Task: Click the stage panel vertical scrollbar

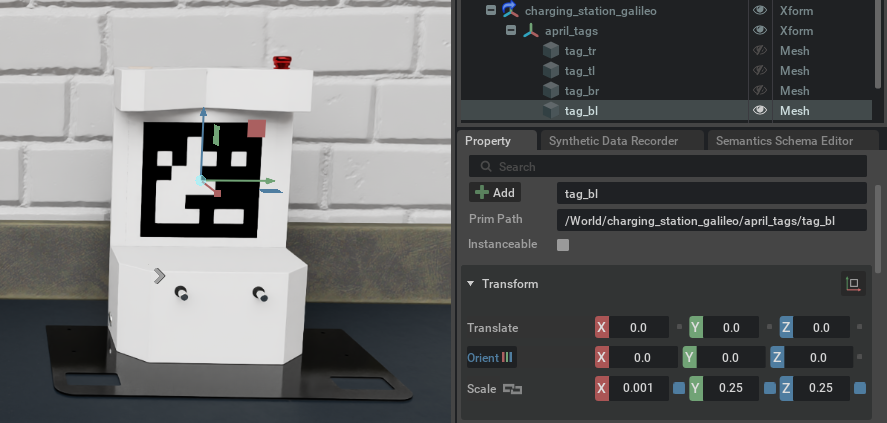Action: click(878, 44)
